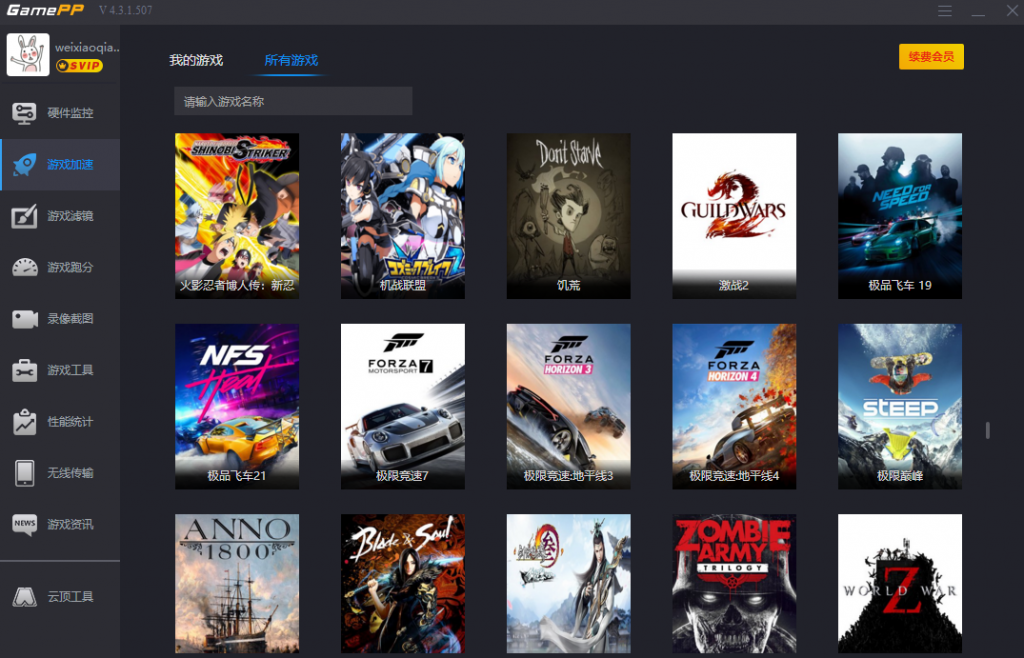Click the 云顶工具 menu label

click(70, 597)
